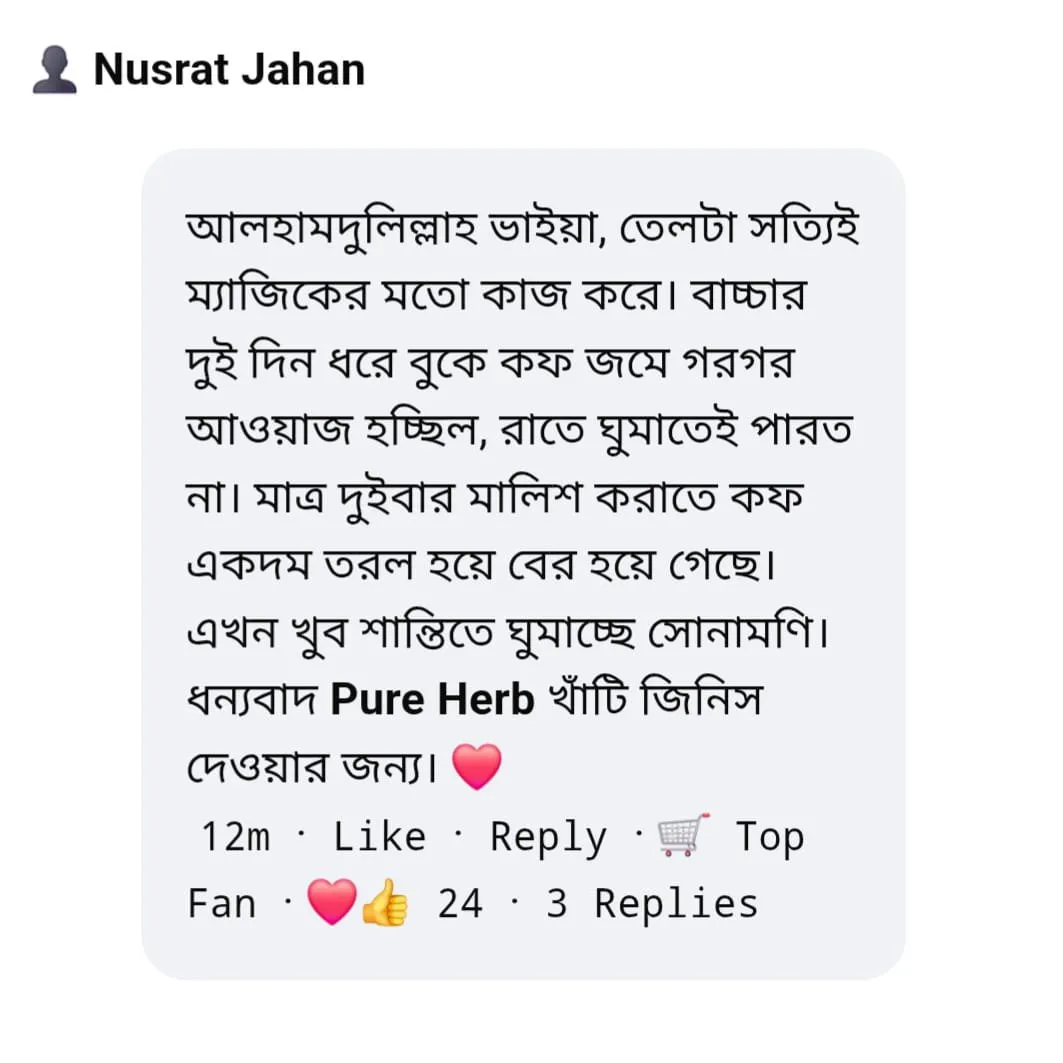Like this comment
The height and width of the screenshot is (1063, 1063).
click(380, 837)
